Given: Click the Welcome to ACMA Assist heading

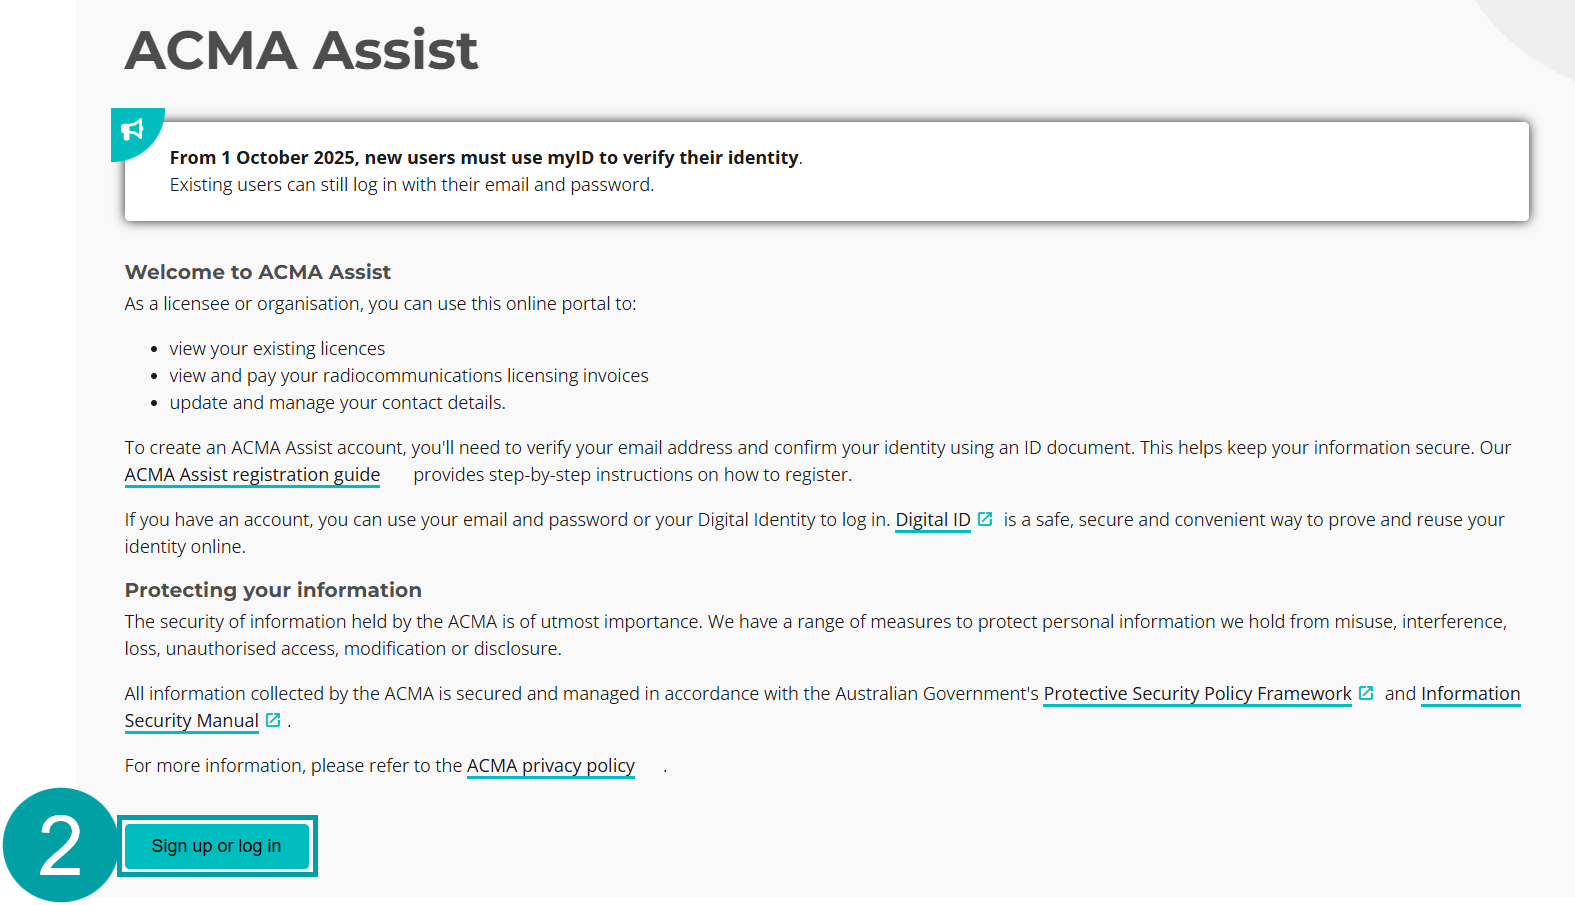Looking at the screenshot, I should (x=257, y=271).
